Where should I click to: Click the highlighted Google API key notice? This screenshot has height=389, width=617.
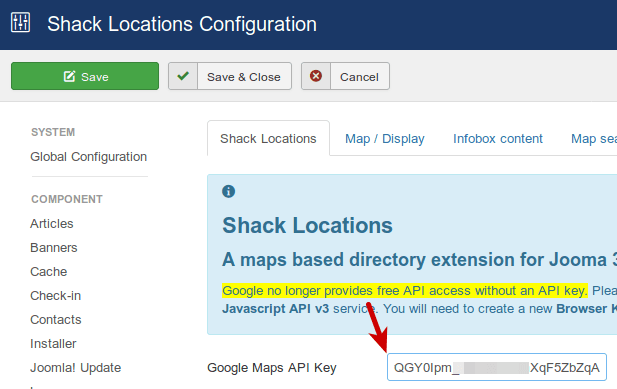(x=405, y=291)
